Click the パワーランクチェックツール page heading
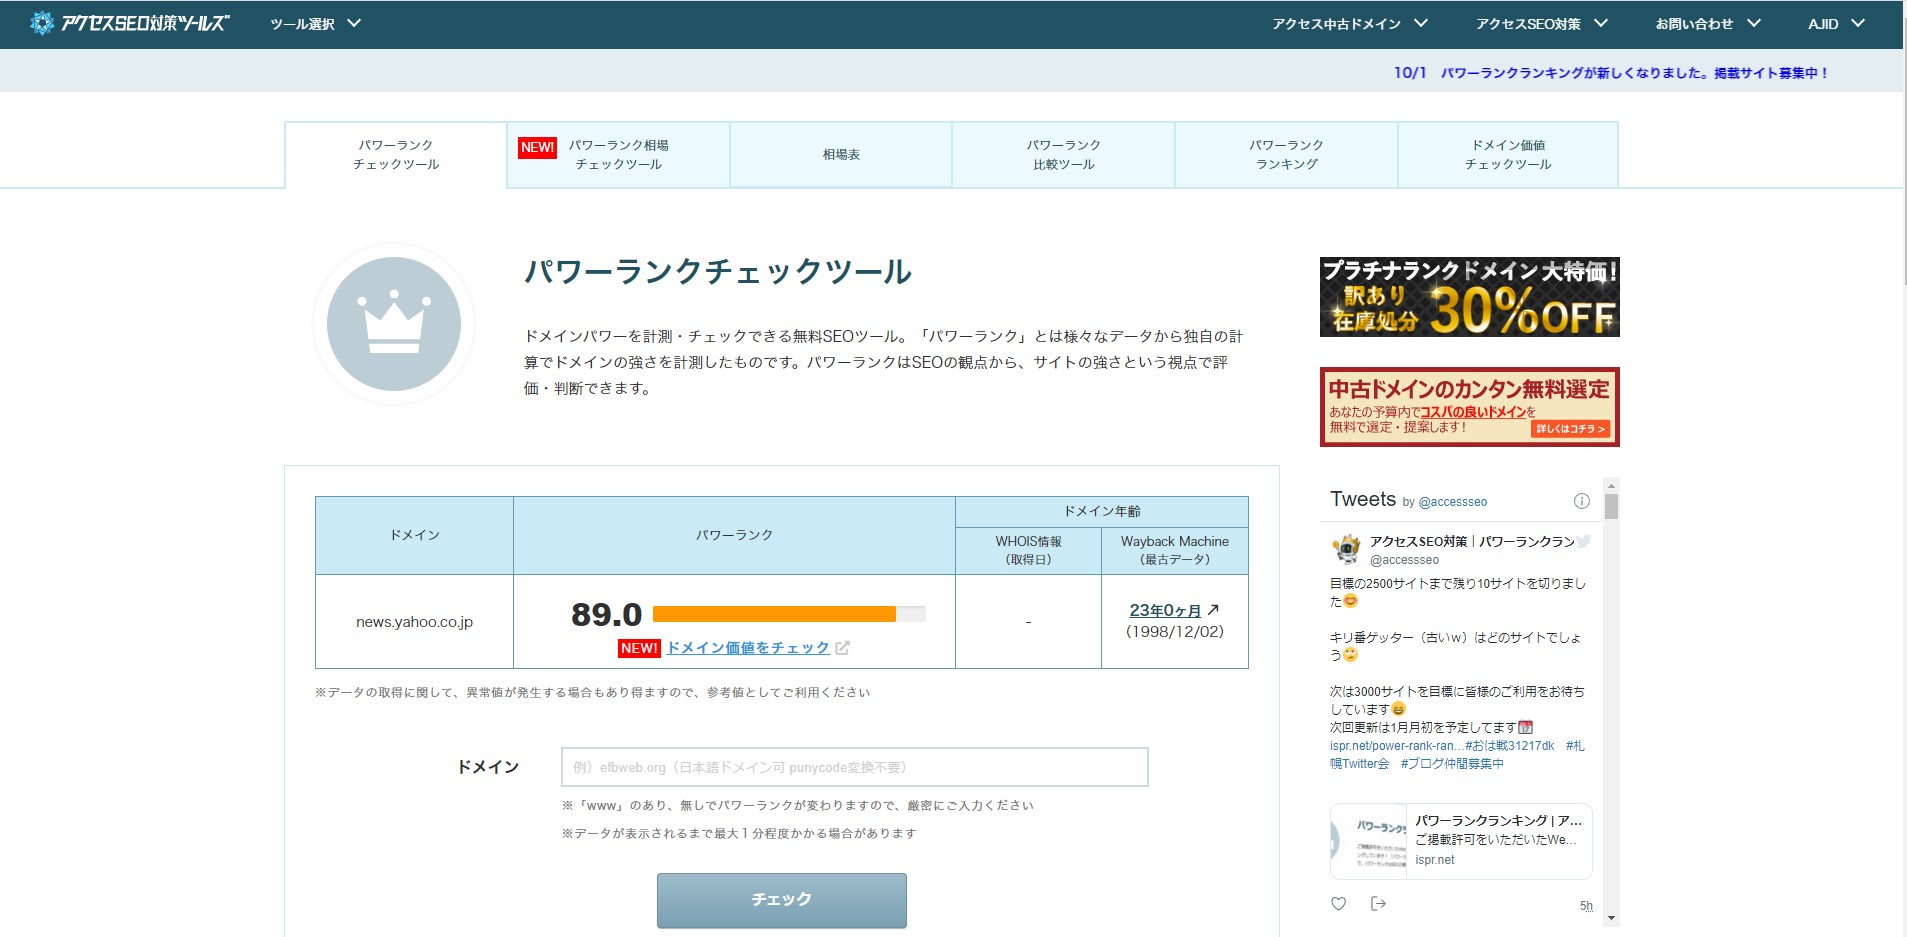The width and height of the screenshot is (1907, 937). (x=718, y=272)
